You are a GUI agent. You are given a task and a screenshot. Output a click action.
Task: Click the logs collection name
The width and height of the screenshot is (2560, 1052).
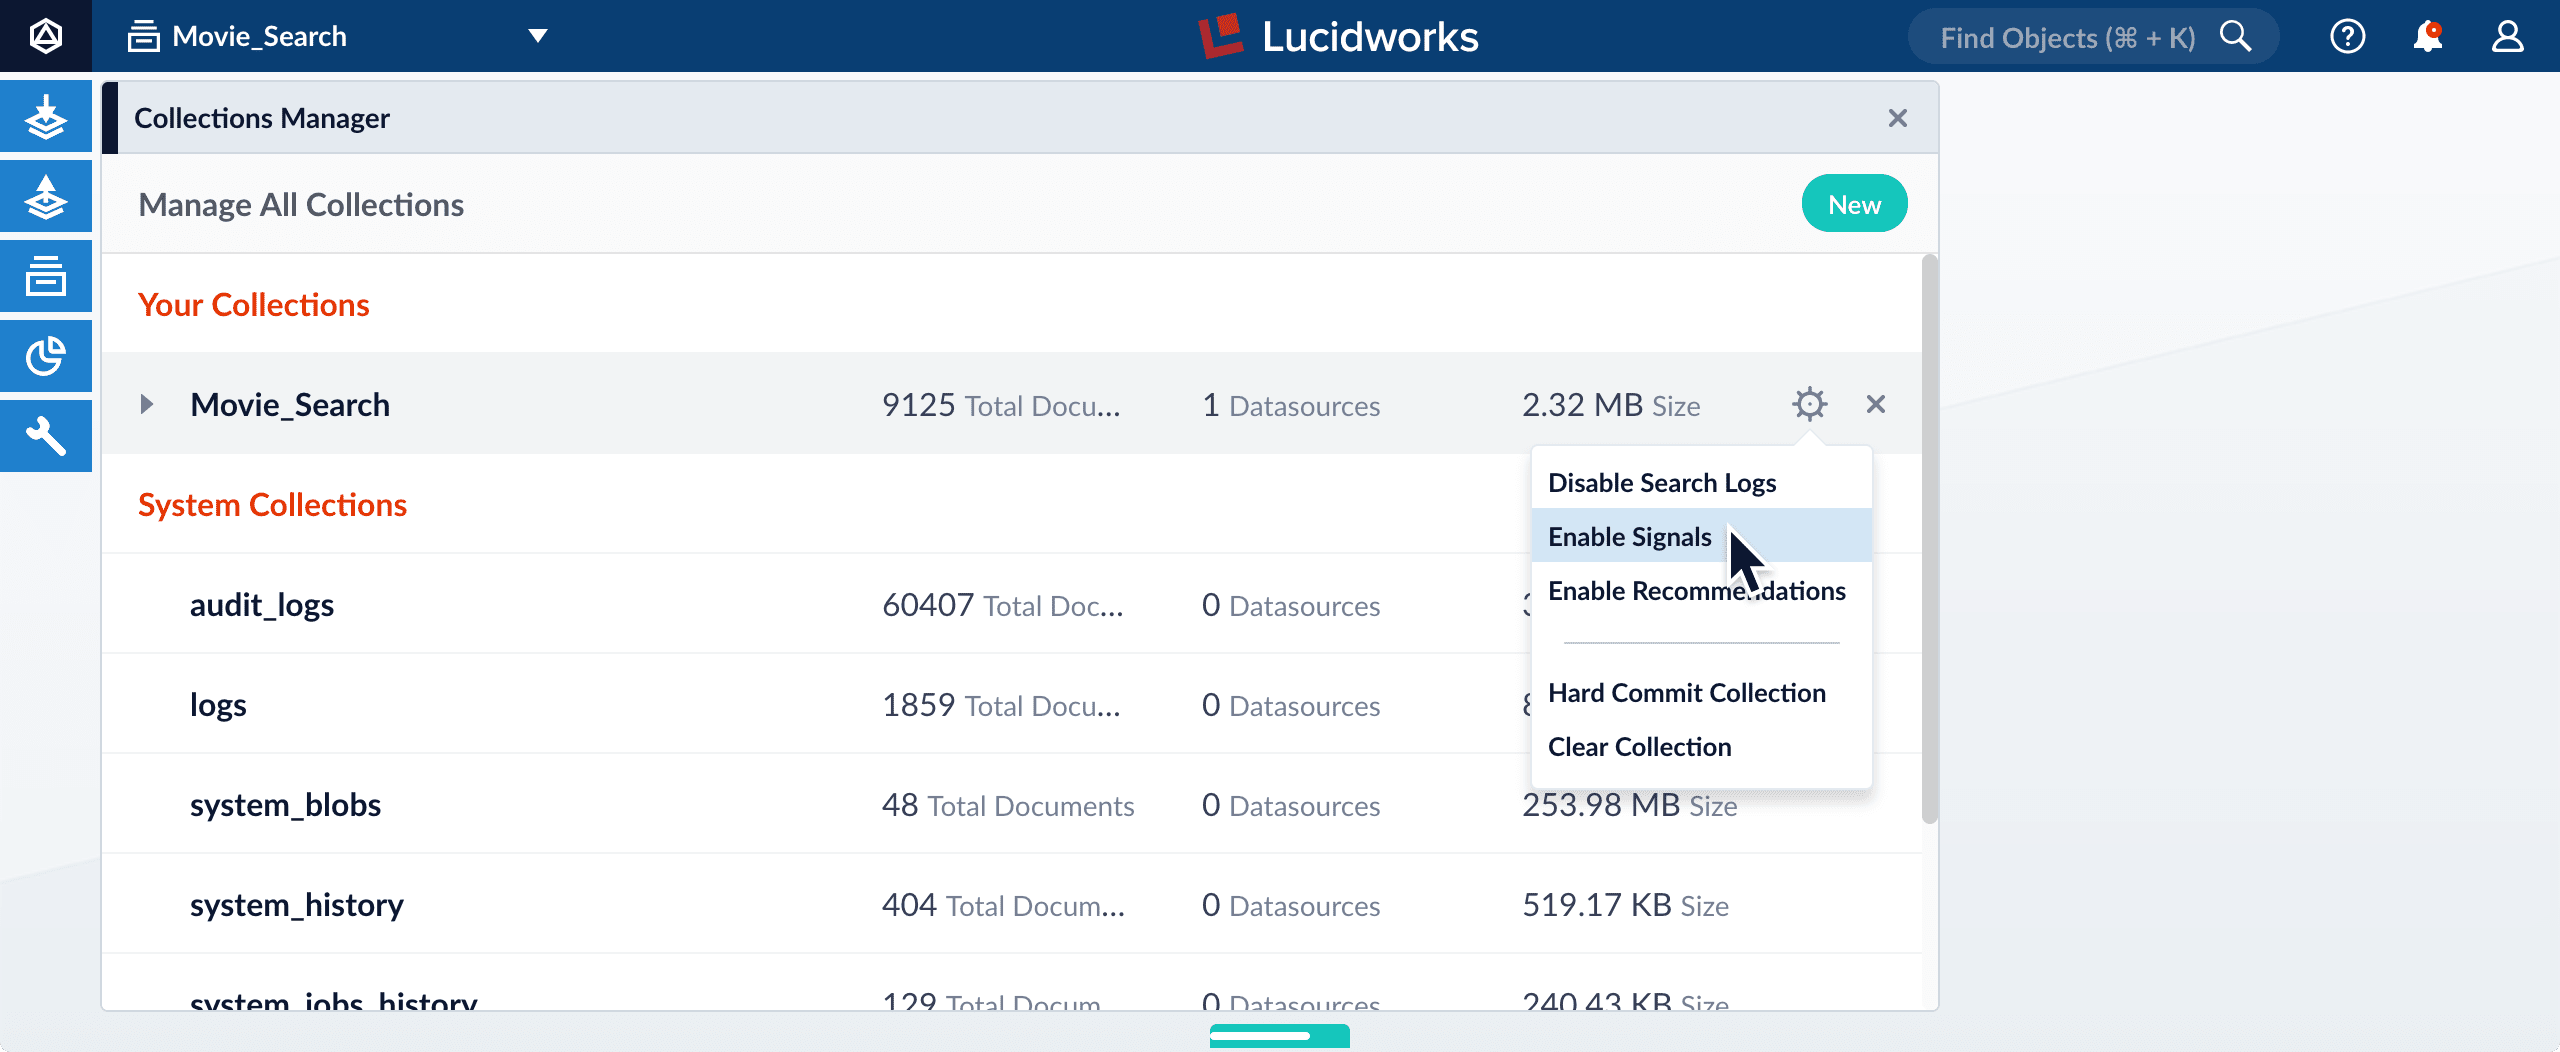pos(218,705)
